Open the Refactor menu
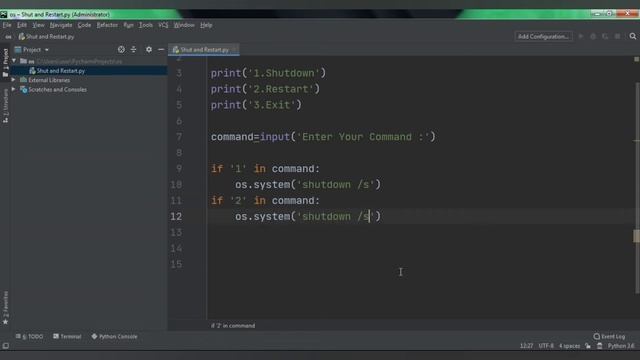Viewport: 640px width, 360px height. [107, 25]
